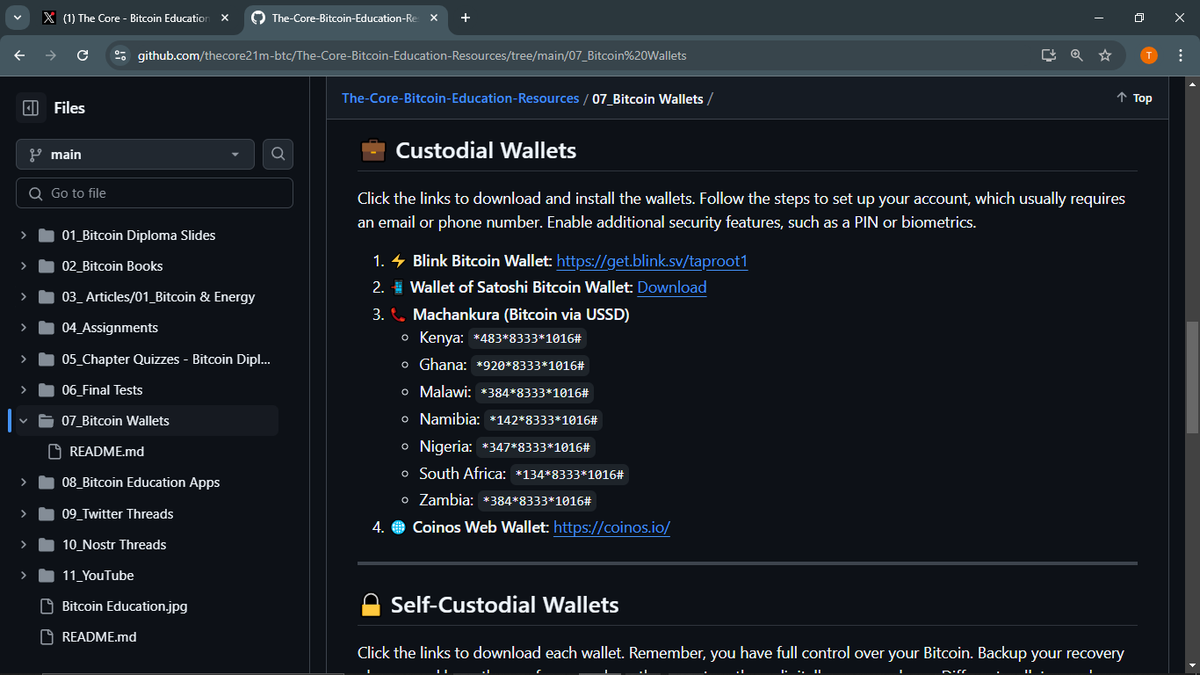Install app icon in address bar
The height and width of the screenshot is (675, 1200).
[x=1048, y=55]
